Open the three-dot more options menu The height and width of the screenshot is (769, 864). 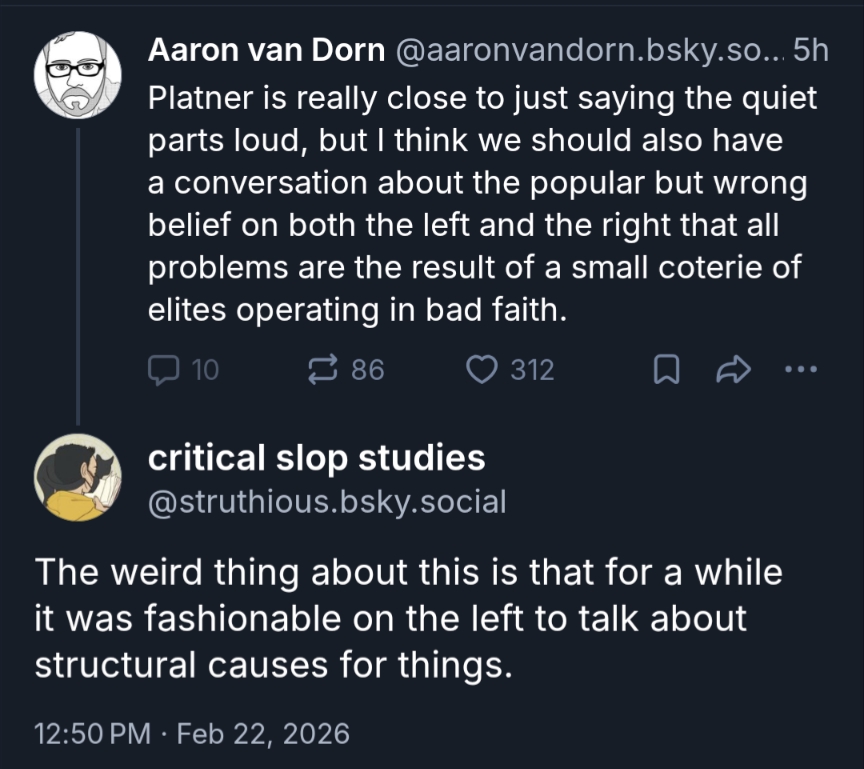pyautogui.click(x=801, y=370)
